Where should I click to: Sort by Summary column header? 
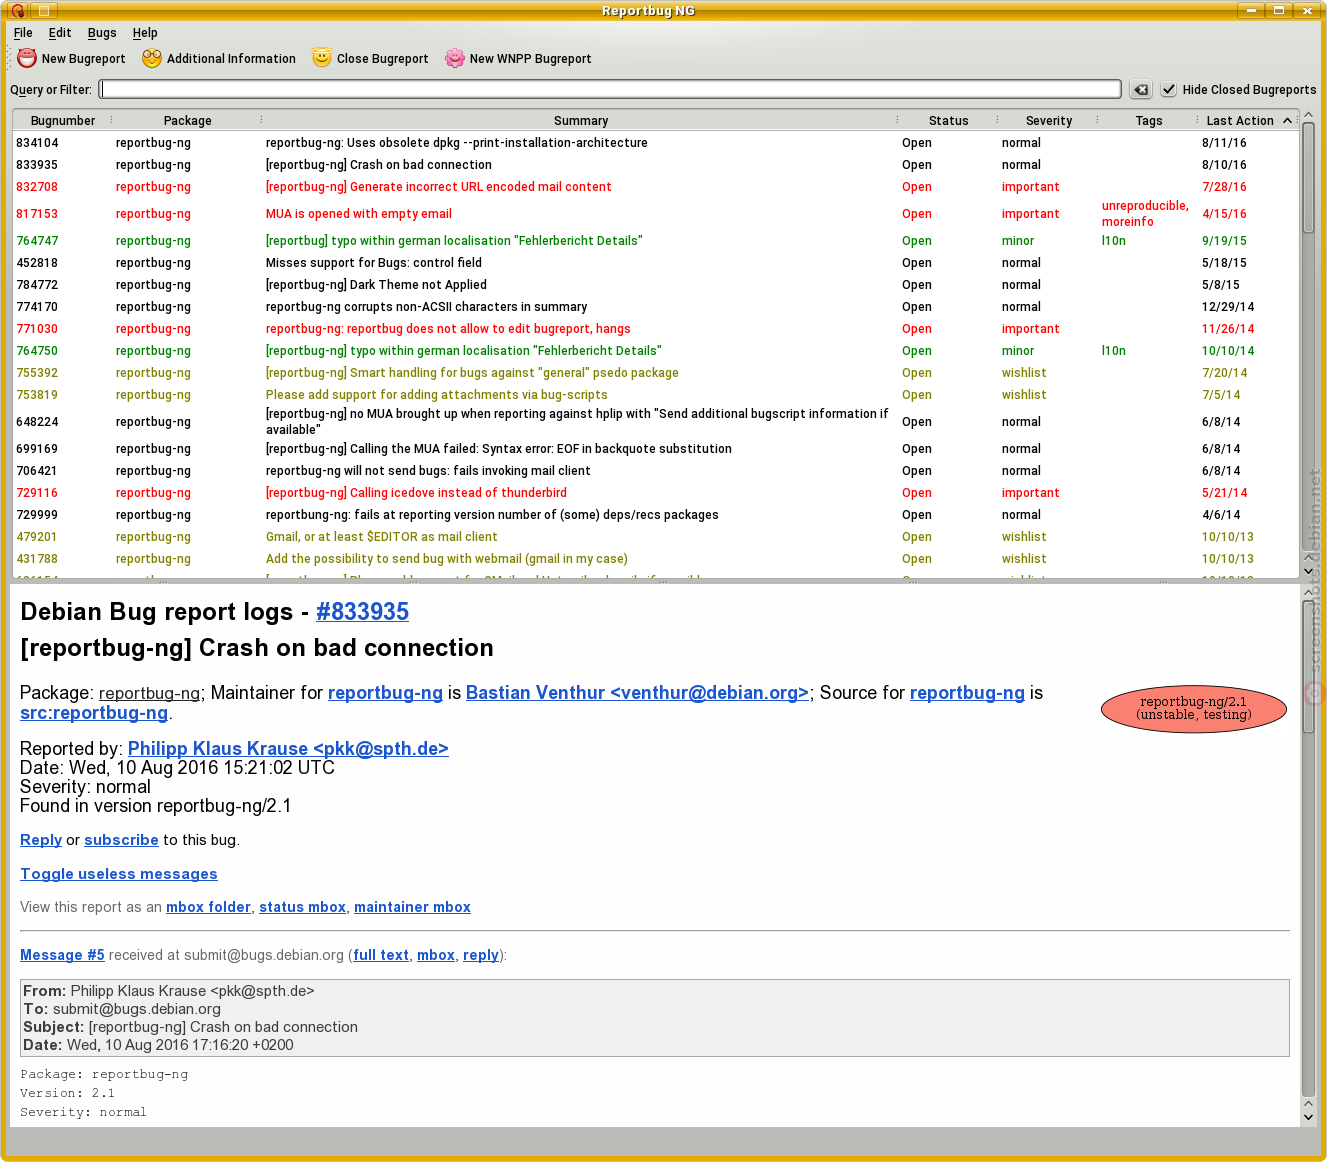[x=580, y=121]
